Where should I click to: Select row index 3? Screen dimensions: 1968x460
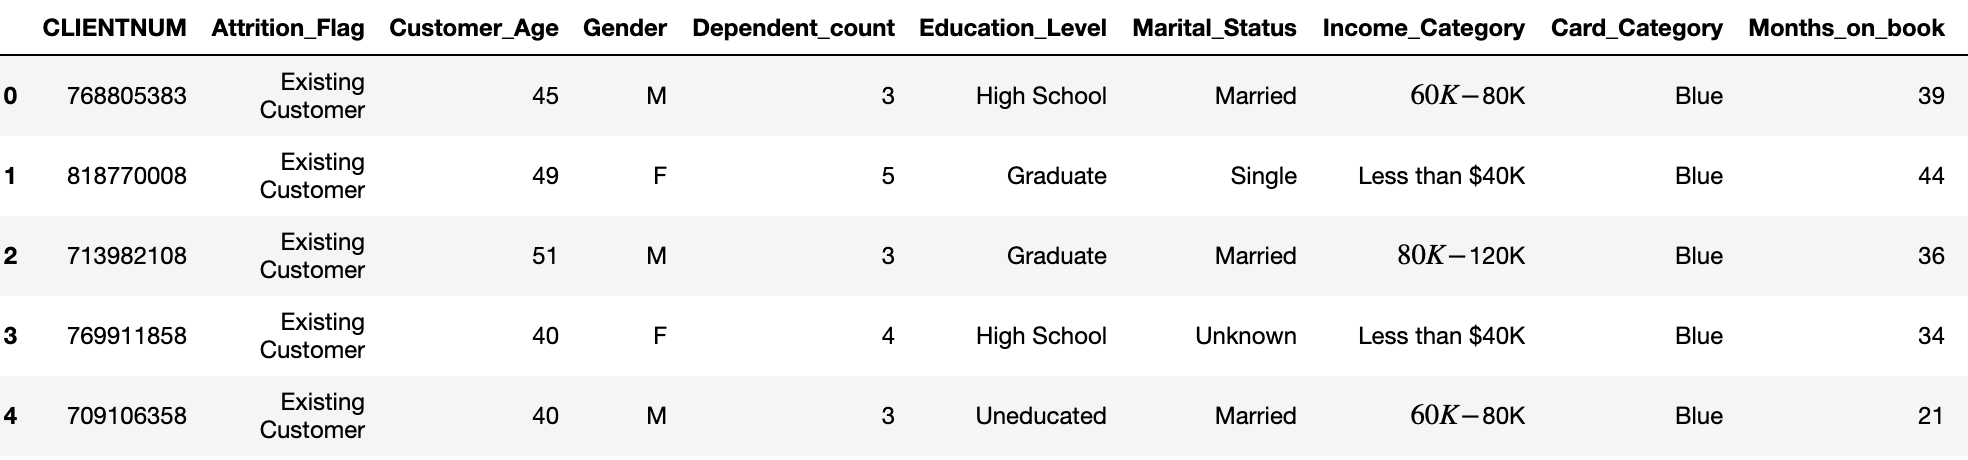11,336
